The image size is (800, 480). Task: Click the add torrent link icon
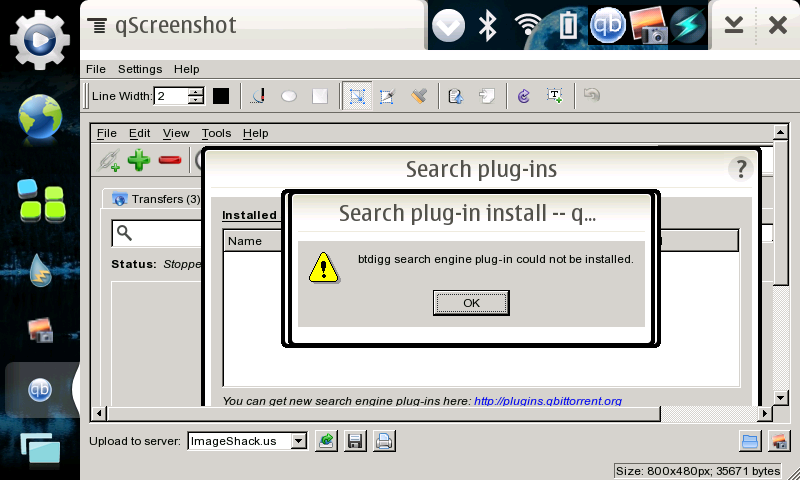tap(109, 160)
